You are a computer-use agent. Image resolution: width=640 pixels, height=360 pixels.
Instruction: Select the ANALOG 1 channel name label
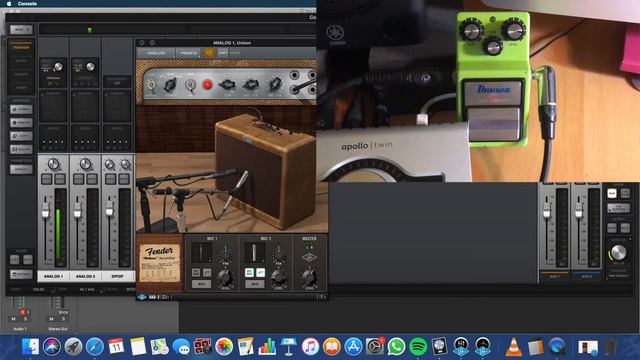tap(53, 276)
